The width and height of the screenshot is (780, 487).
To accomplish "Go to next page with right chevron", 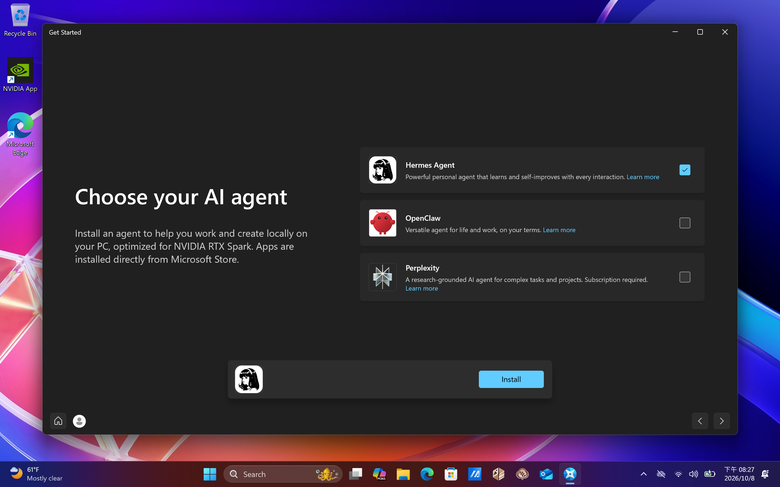I will point(721,421).
